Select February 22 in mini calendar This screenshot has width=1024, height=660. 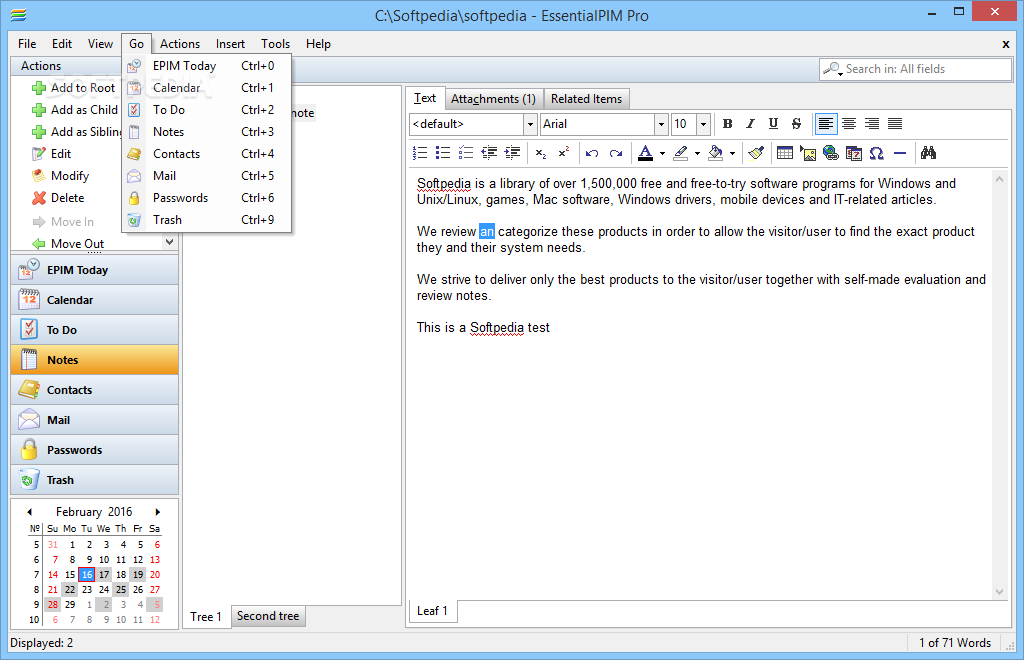(70, 589)
